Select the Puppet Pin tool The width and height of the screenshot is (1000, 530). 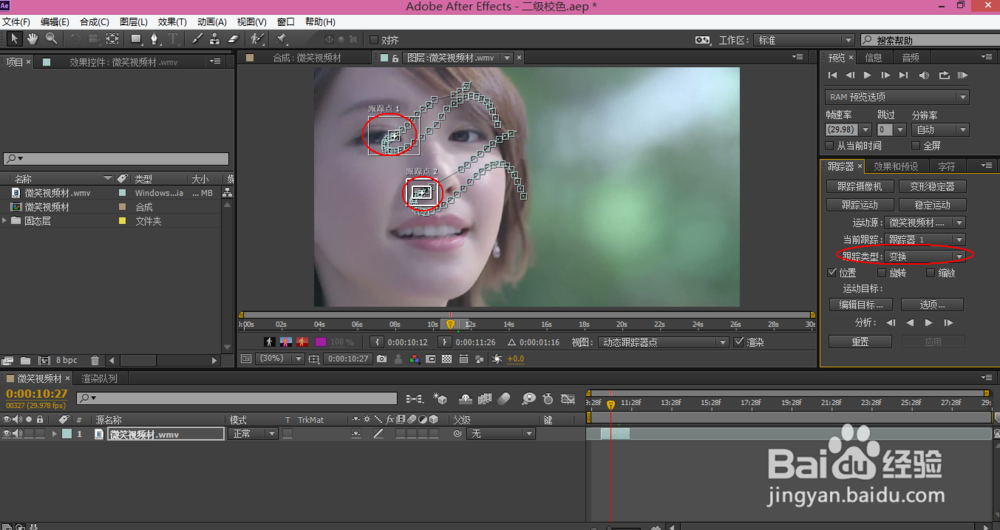tap(281, 39)
